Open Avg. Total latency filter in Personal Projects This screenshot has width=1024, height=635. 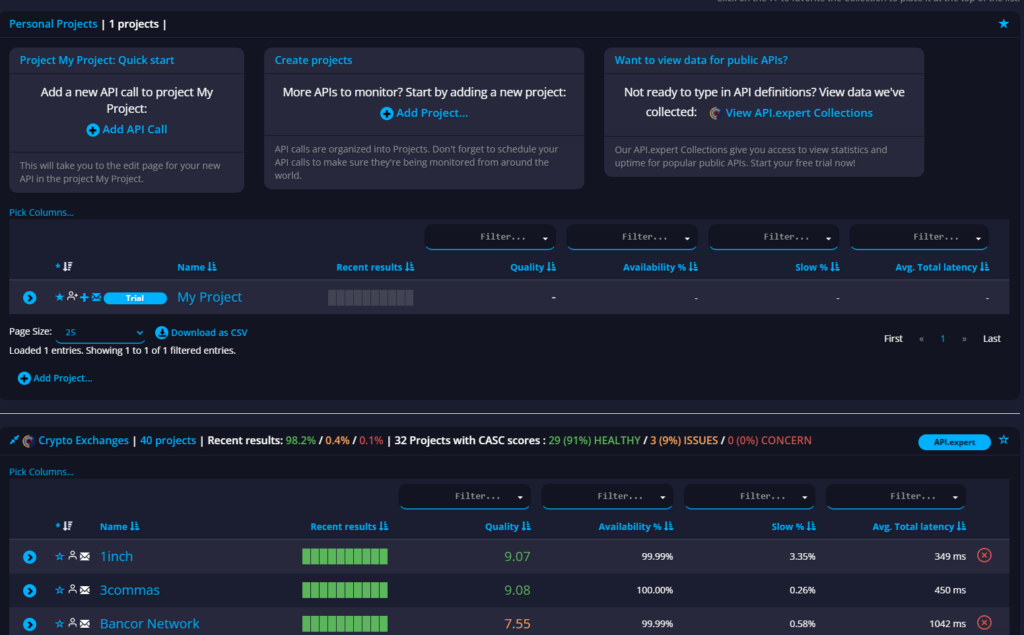[x=920, y=237]
